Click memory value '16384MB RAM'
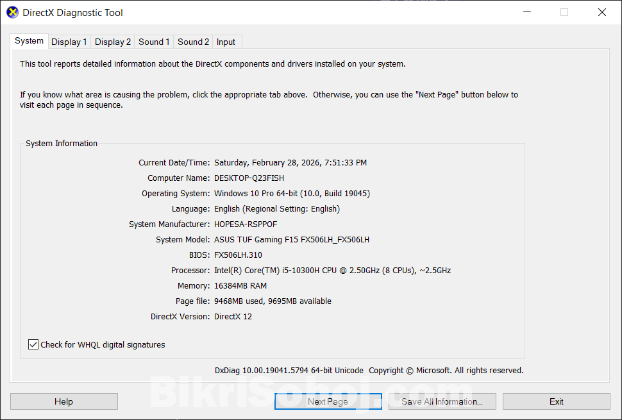Screen dimensions: 622x420 240,286
